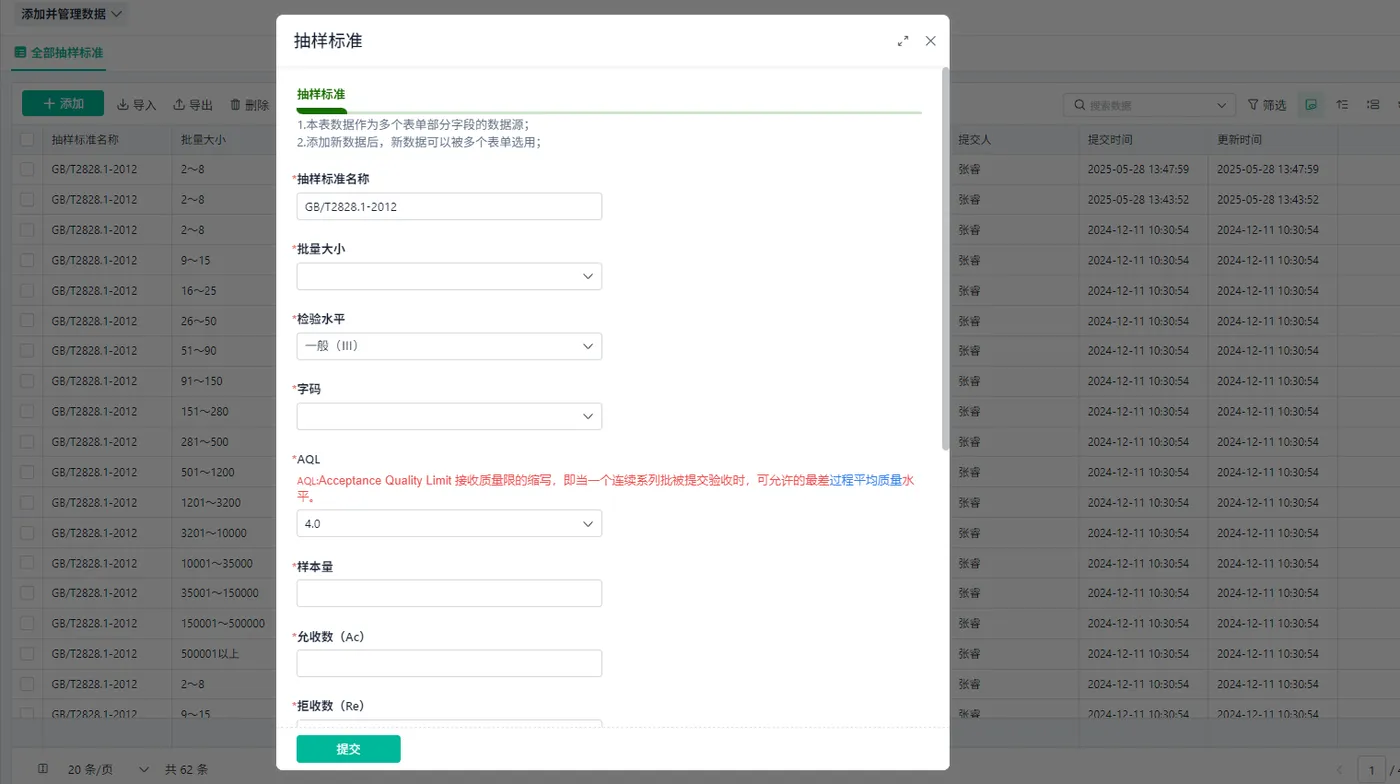The width and height of the screenshot is (1400, 784).
Task: Open the 字码 dropdown
Action: 449,416
